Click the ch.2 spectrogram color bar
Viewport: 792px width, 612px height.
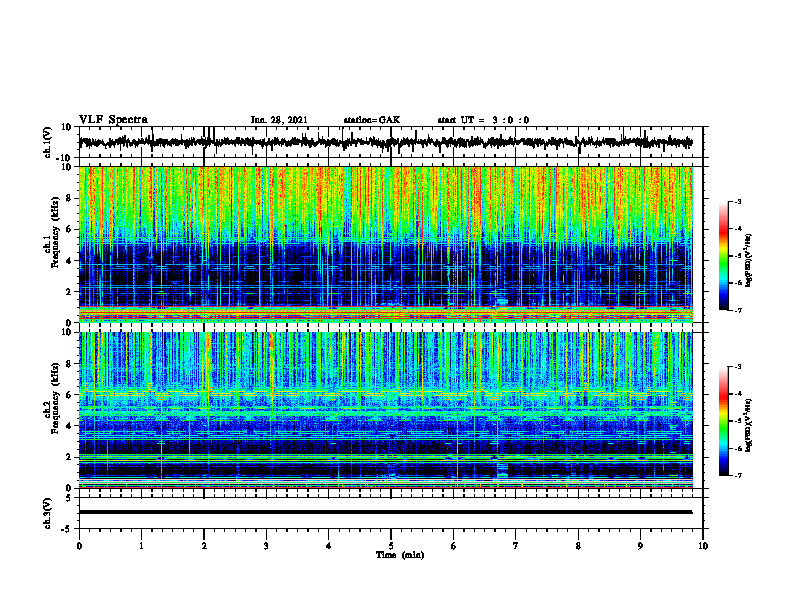pyautogui.click(x=724, y=421)
